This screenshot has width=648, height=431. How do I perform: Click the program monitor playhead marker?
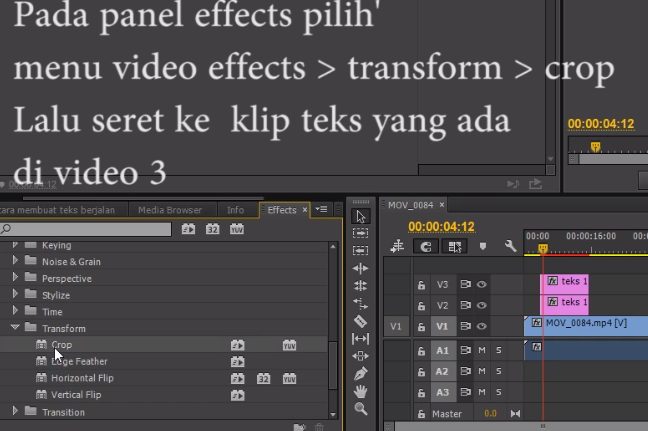[x=596, y=147]
